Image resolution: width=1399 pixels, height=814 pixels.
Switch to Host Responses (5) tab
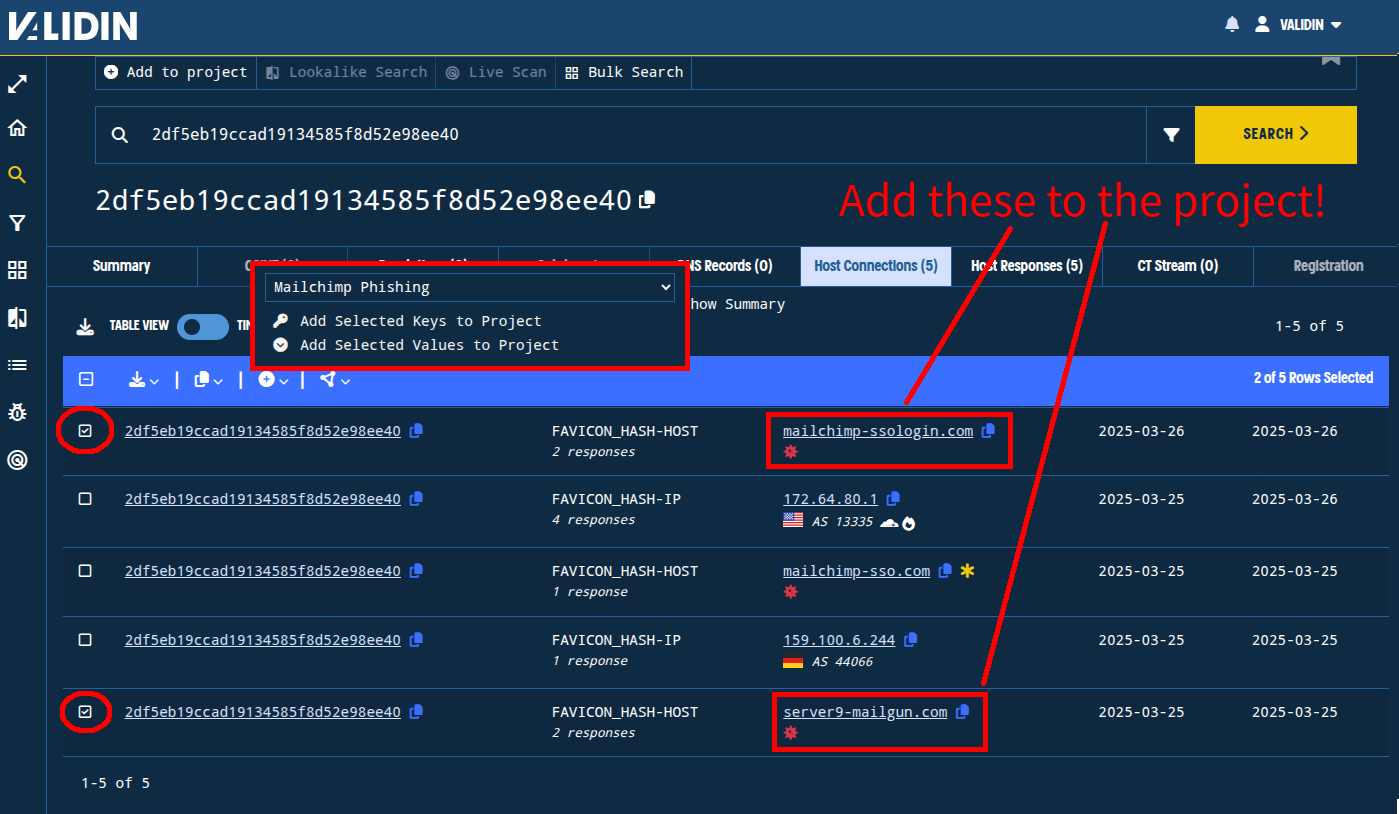coord(1027,266)
